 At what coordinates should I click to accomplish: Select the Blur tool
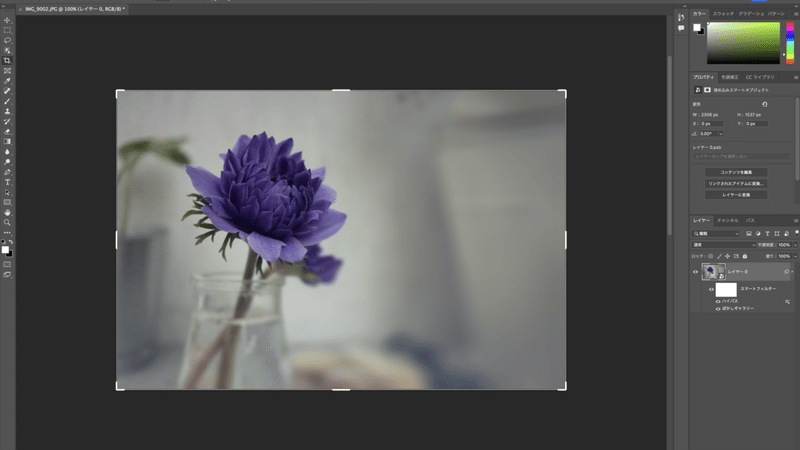[7, 152]
